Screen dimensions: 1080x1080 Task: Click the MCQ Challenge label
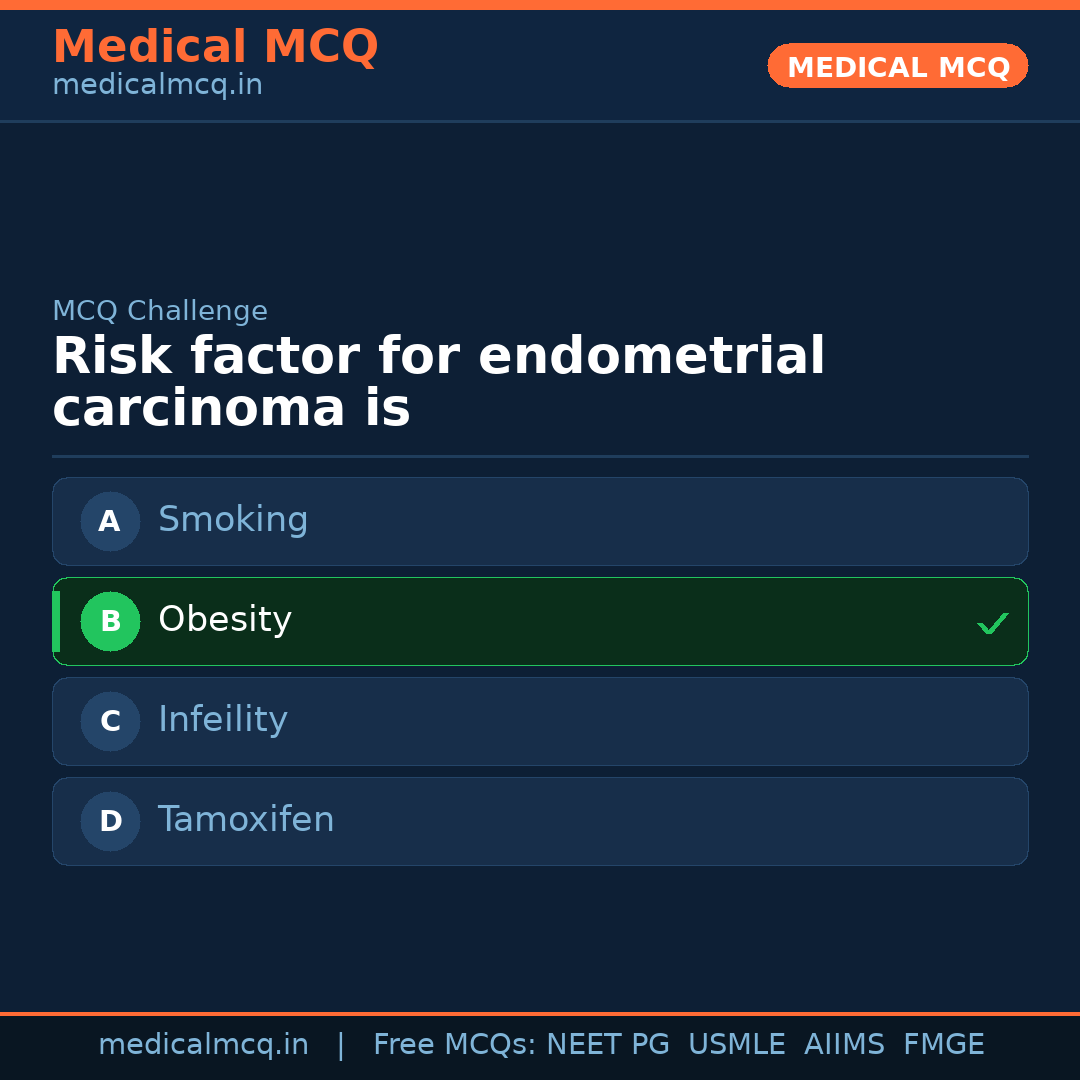[160, 311]
